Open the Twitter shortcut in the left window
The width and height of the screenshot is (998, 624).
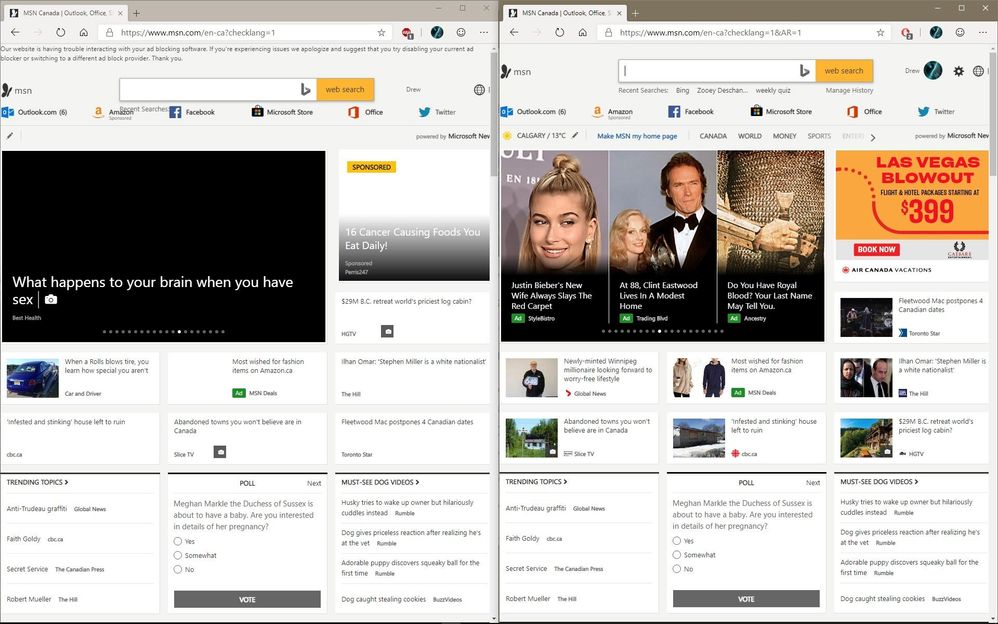pyautogui.click(x=437, y=112)
